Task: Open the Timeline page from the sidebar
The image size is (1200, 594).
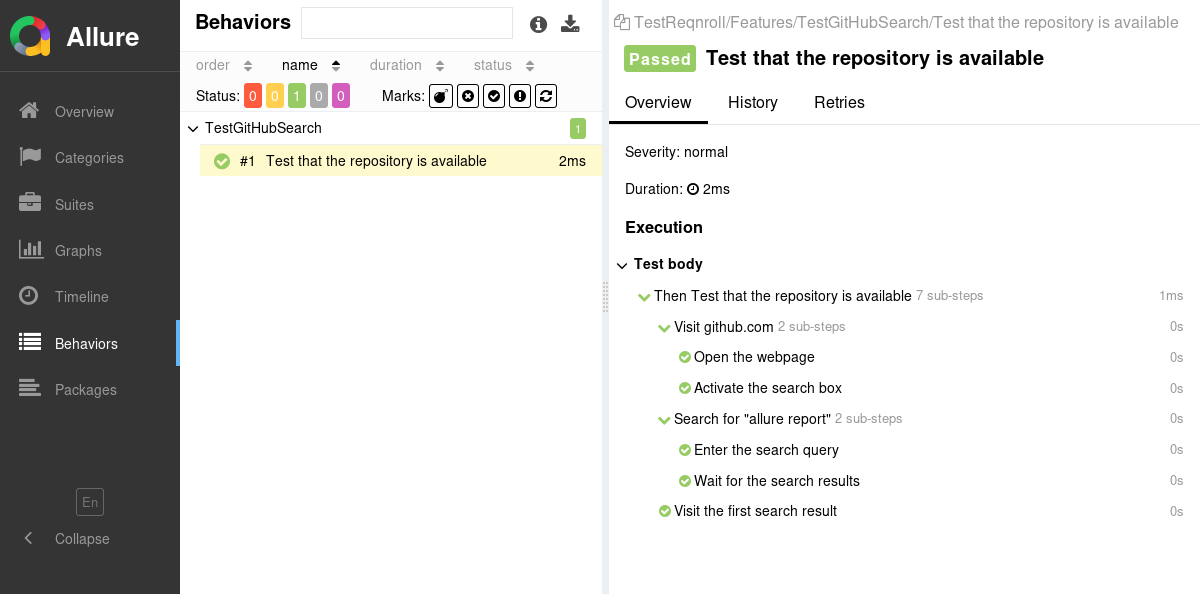Action: coord(82,297)
